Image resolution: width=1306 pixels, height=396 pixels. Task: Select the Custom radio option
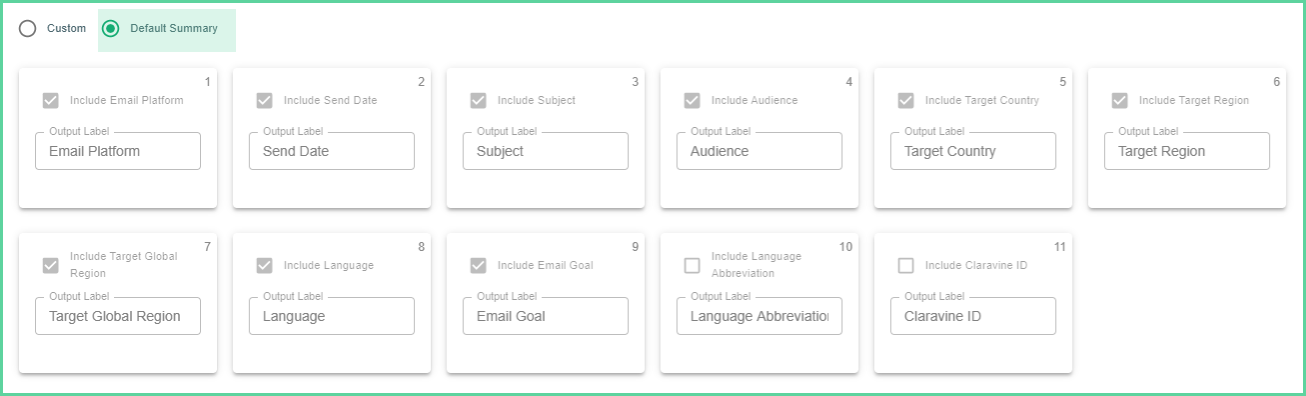(28, 29)
